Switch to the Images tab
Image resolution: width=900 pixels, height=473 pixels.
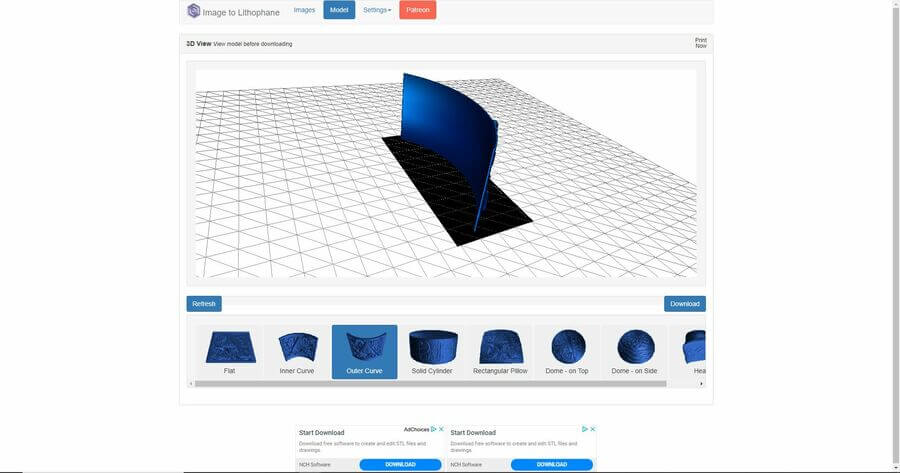coord(304,10)
